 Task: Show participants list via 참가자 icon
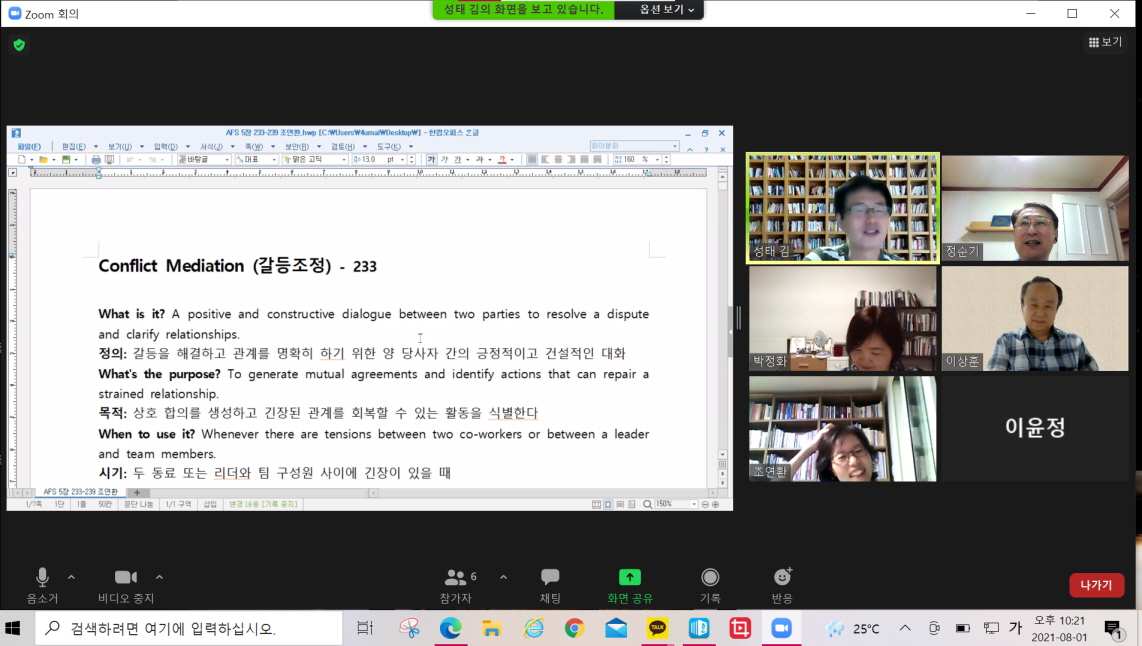click(457, 578)
